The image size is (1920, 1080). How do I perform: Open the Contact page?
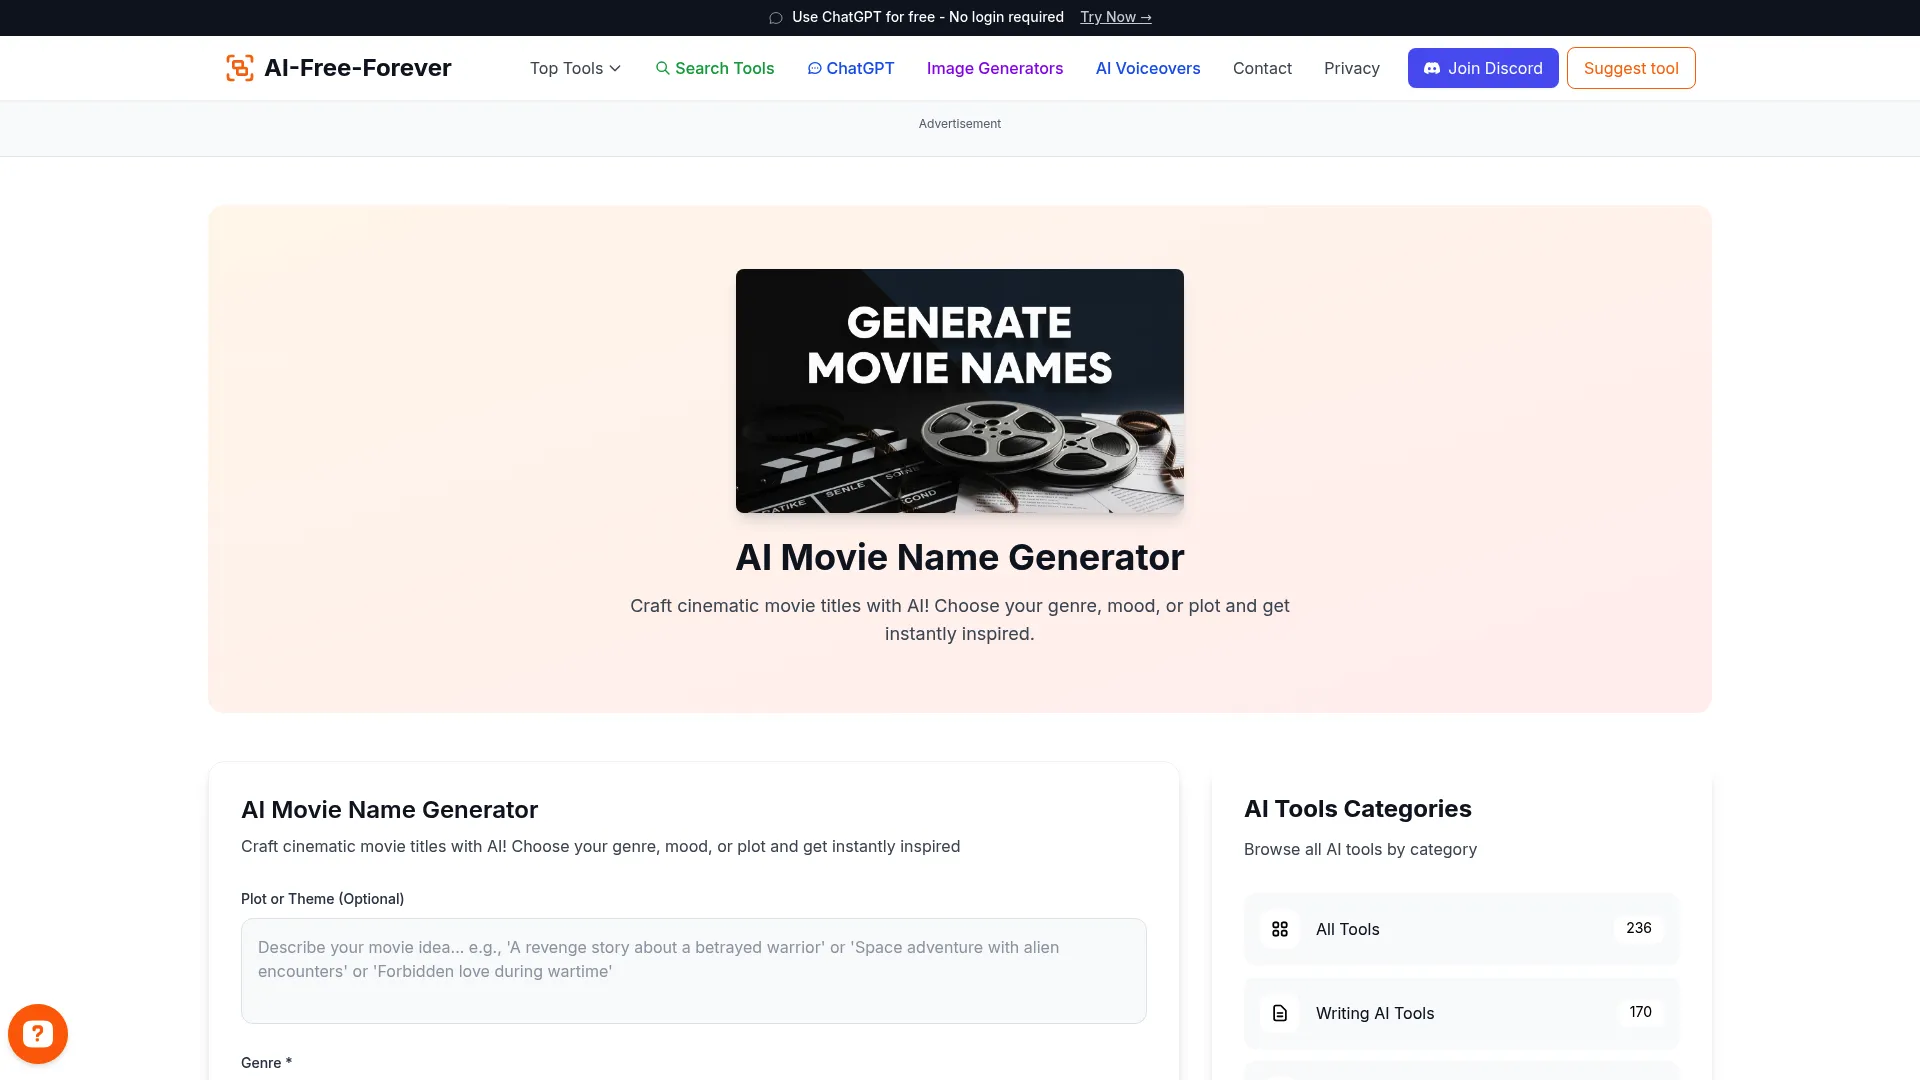(x=1262, y=68)
